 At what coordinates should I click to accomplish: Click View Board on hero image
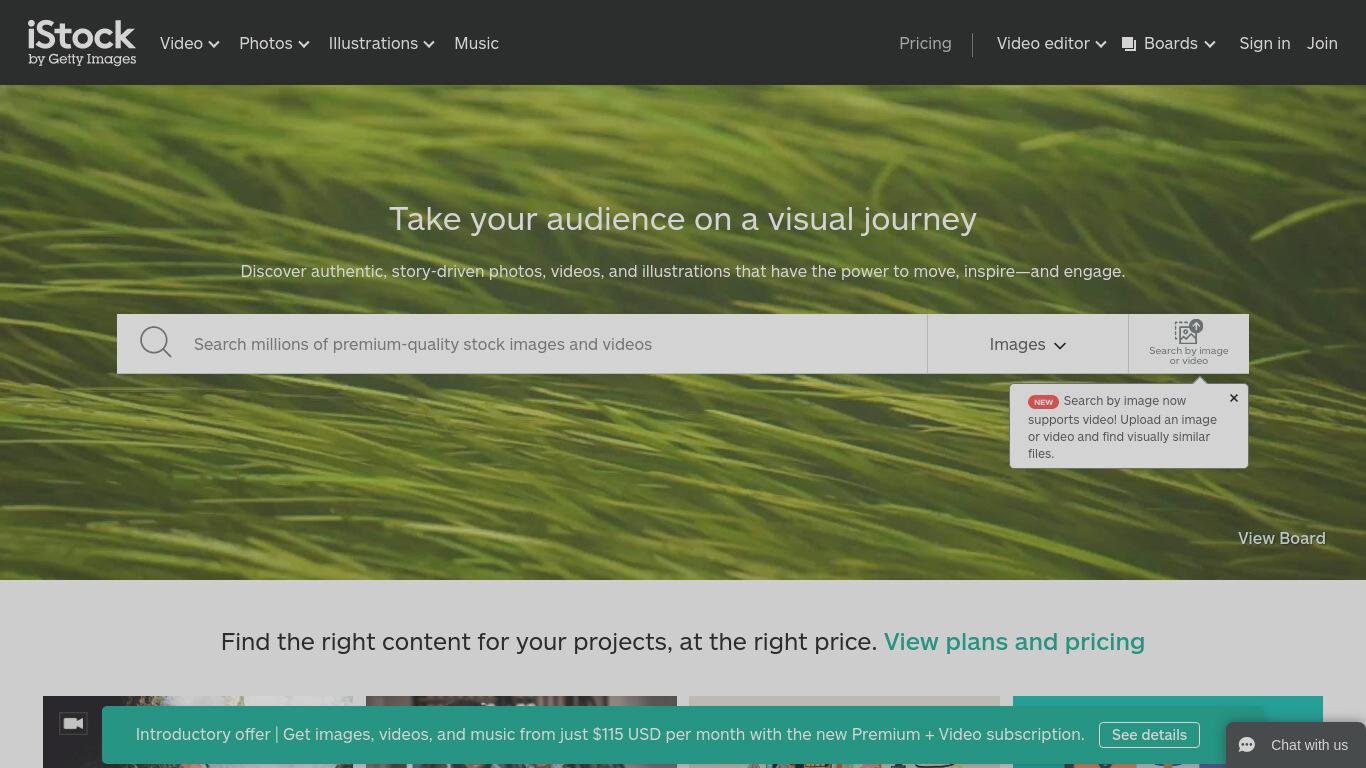(1282, 538)
